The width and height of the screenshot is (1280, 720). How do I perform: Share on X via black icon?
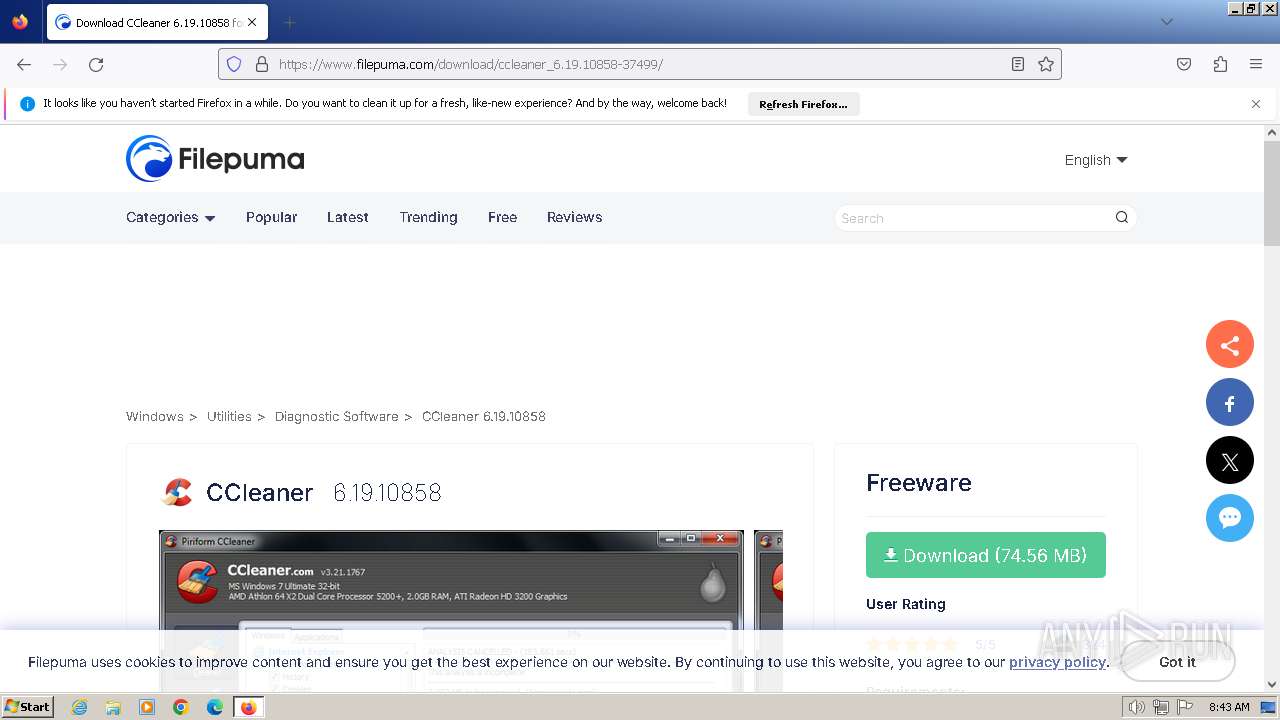coord(1230,461)
